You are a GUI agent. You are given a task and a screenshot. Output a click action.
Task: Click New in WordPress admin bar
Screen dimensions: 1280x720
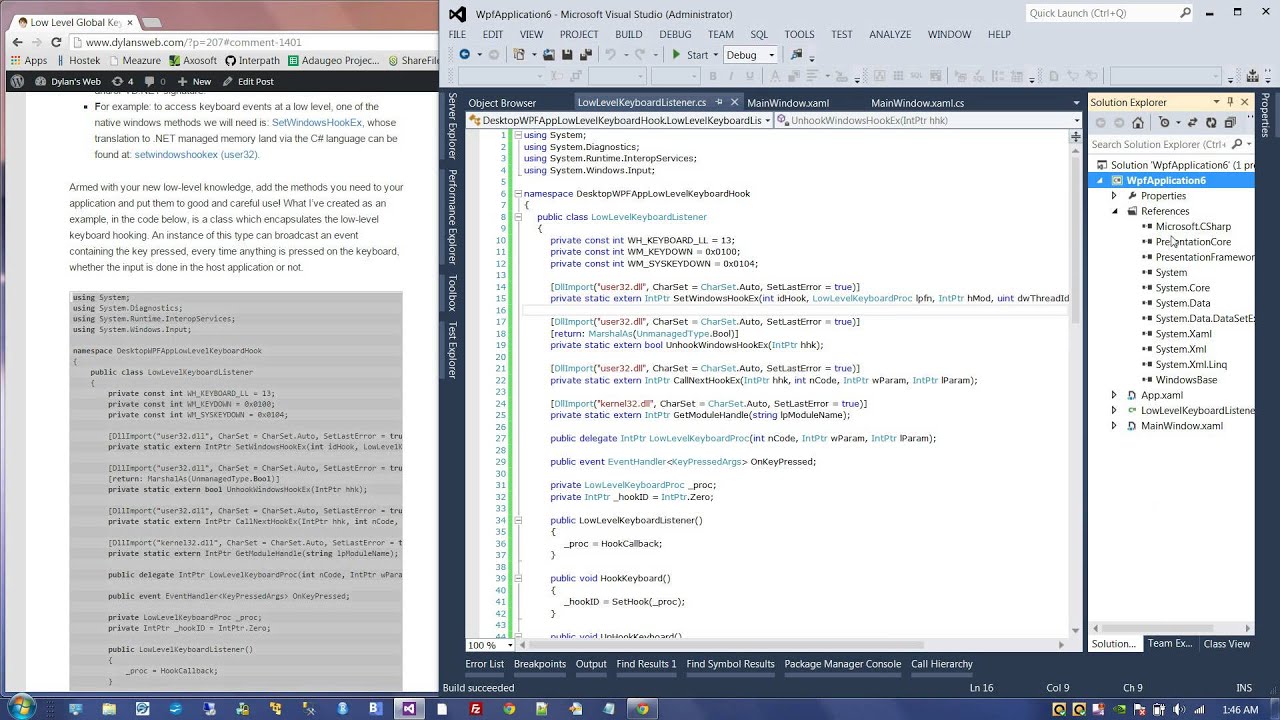[194, 82]
